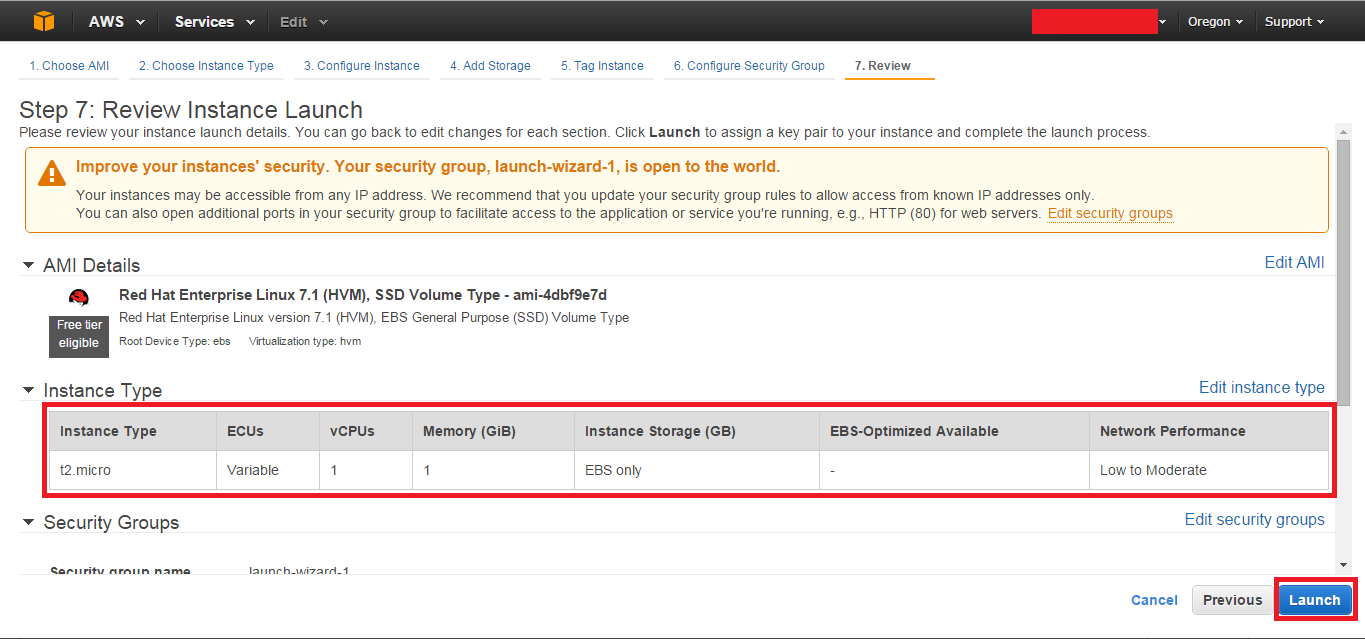Click the AWS orange cube logo

44,21
